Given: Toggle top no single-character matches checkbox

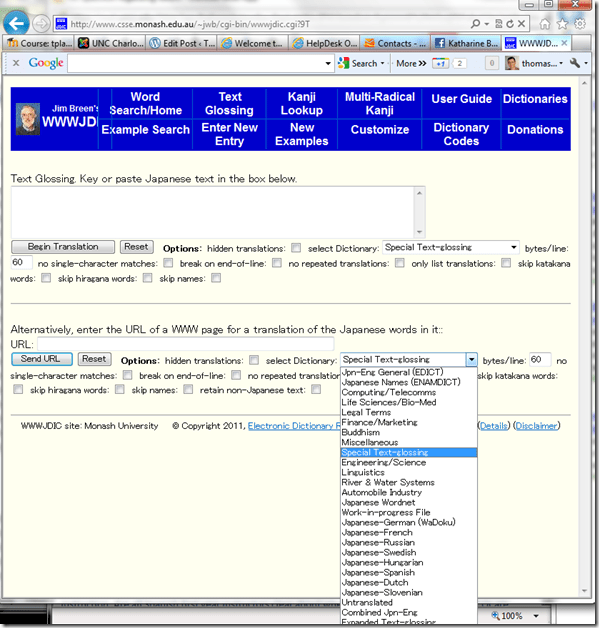Looking at the screenshot, I should [168, 263].
